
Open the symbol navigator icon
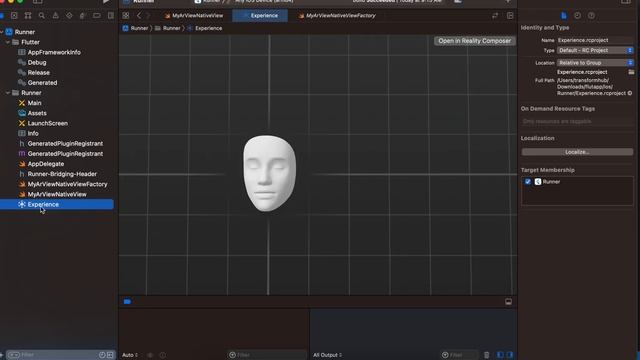[28, 16]
